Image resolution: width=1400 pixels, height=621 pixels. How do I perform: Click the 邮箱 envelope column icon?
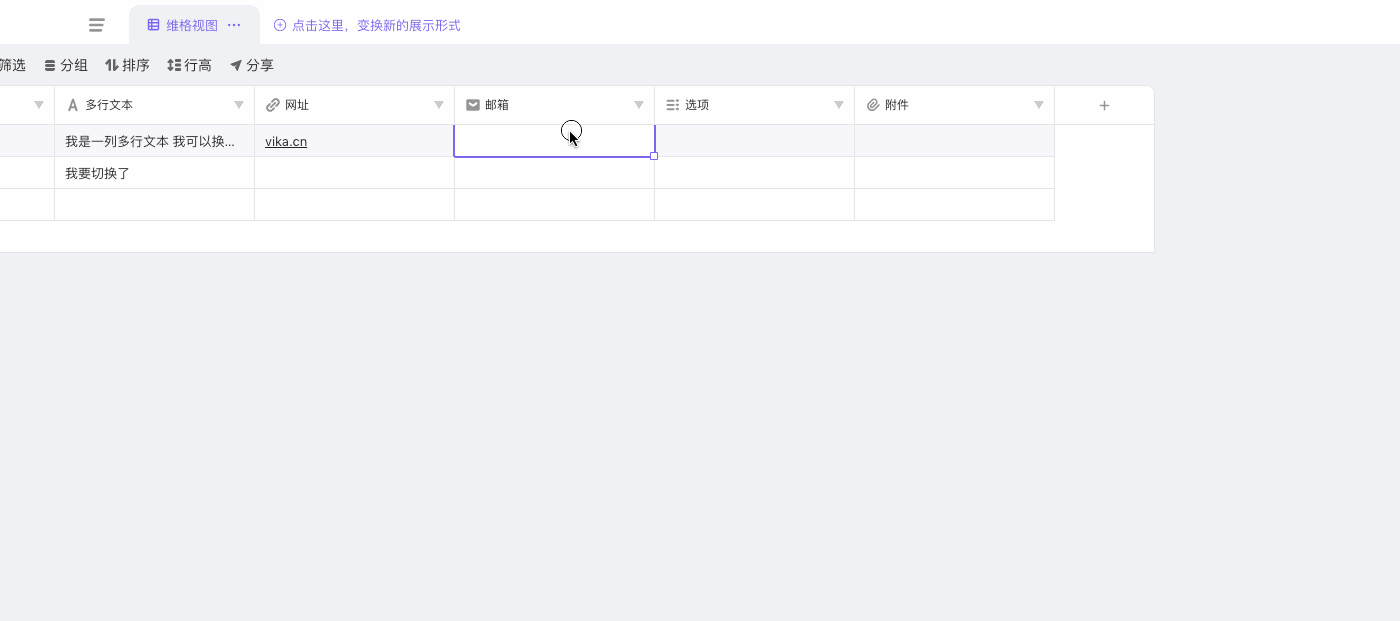point(473,105)
